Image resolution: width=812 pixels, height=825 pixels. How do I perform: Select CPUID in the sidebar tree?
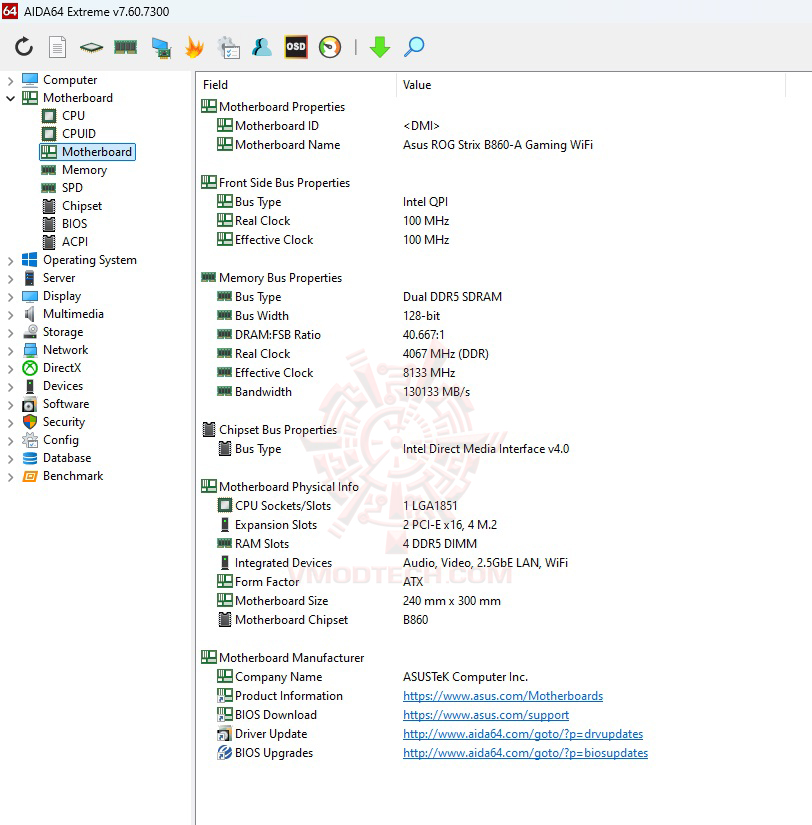(x=79, y=134)
